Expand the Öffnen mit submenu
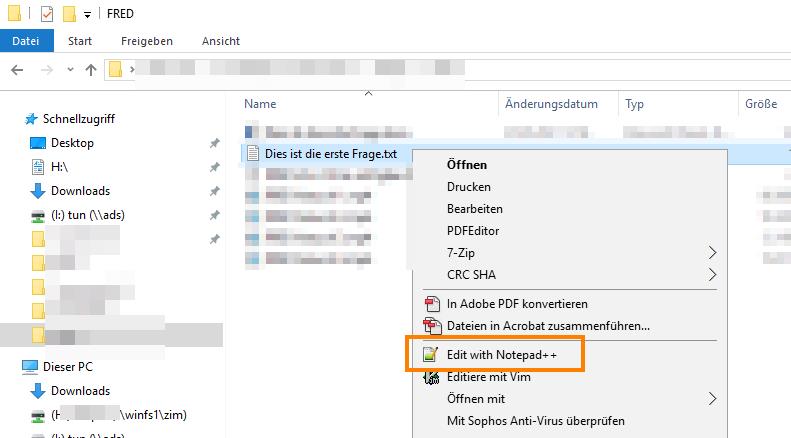 point(570,399)
